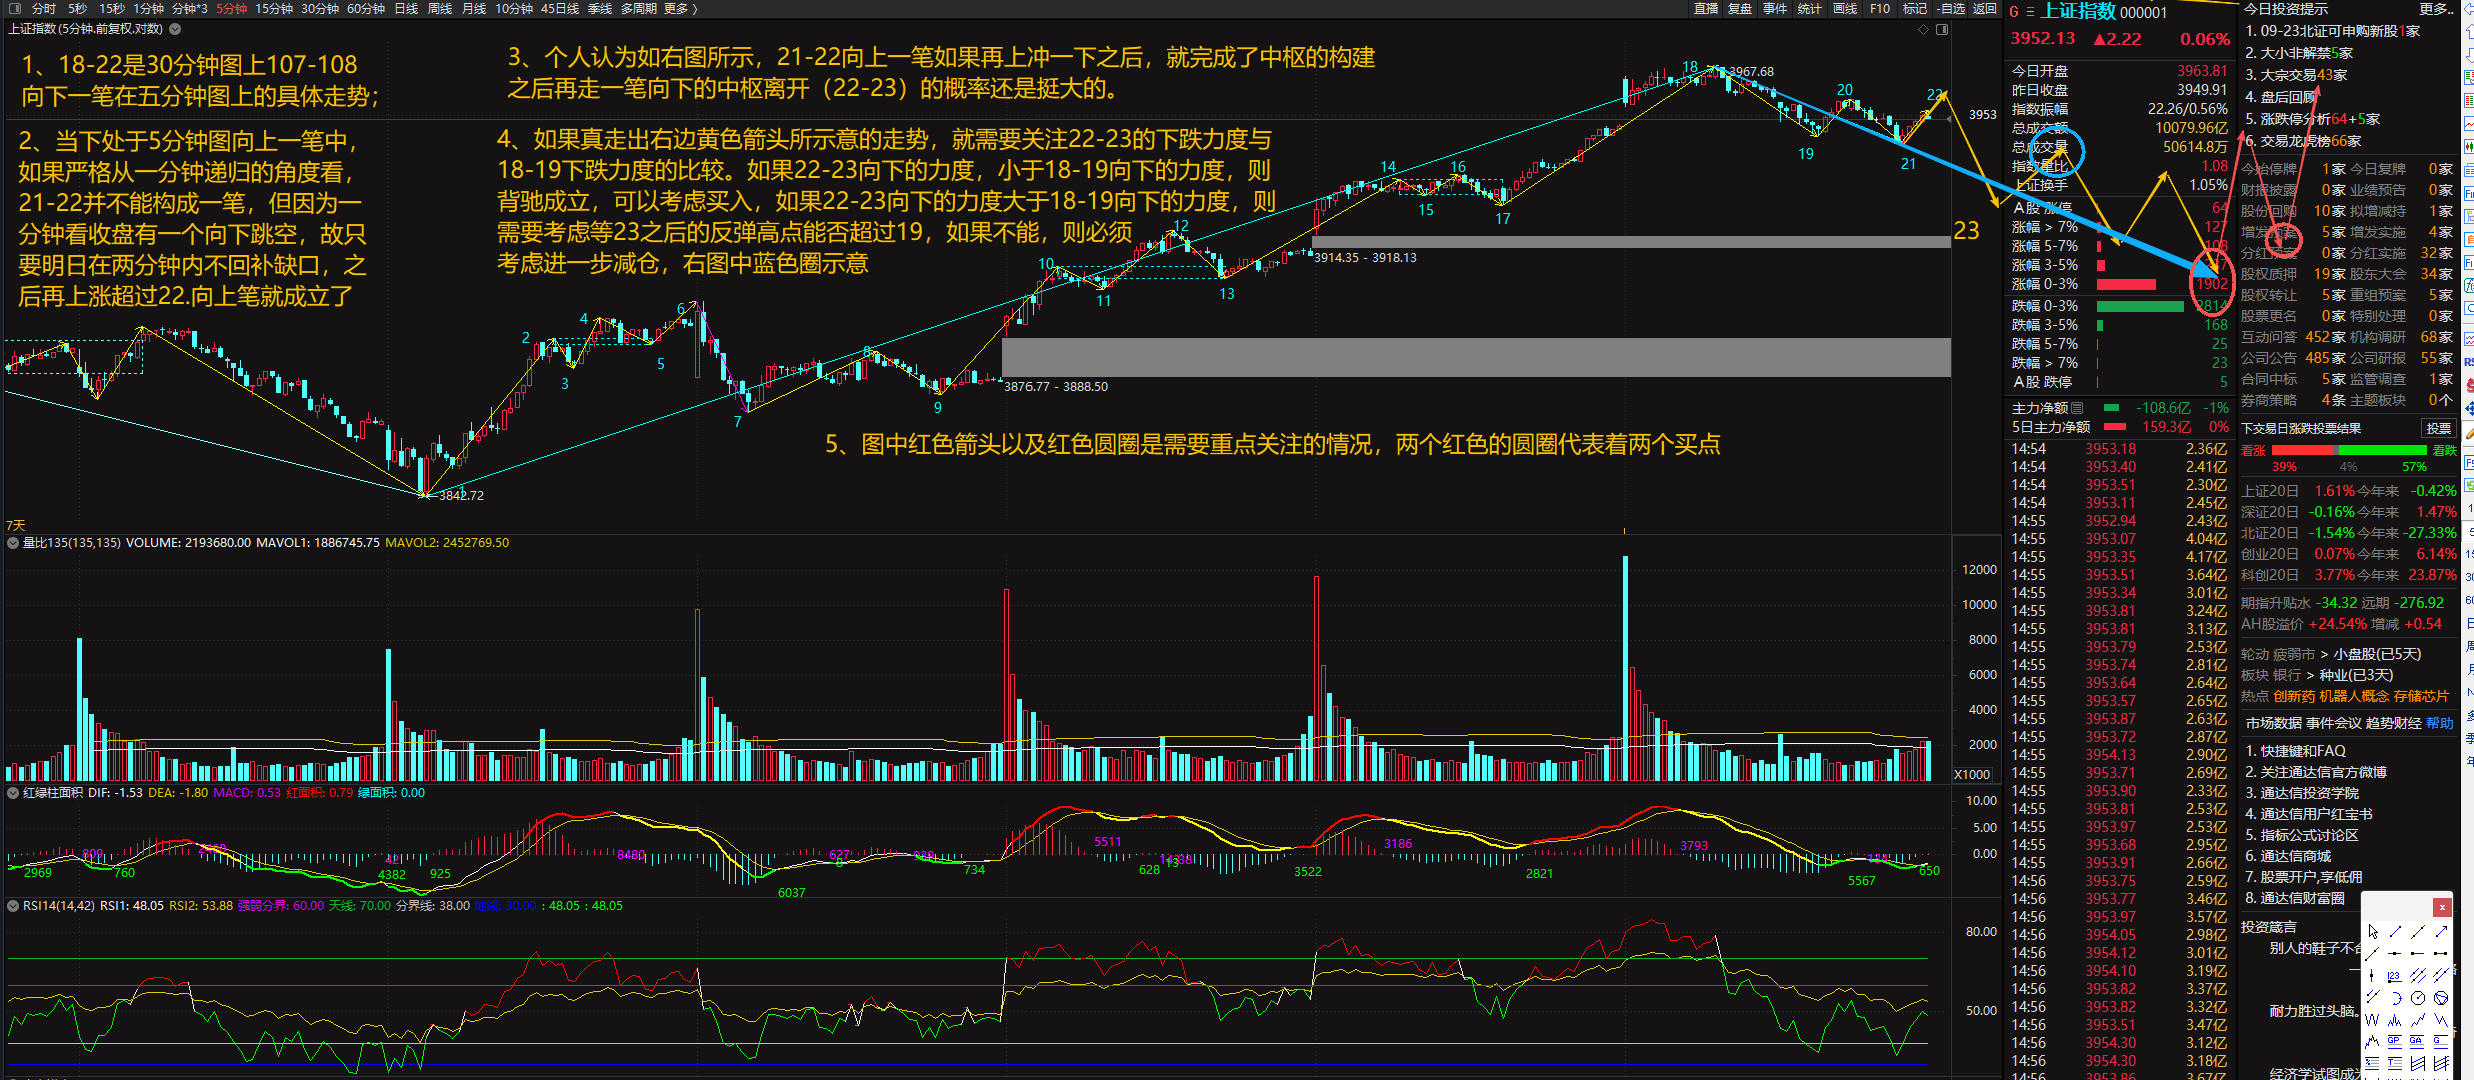Screen dimensions: 2474x1080
Task: Toggle the 量比135 volume indicator settings icon
Action: 13,543
